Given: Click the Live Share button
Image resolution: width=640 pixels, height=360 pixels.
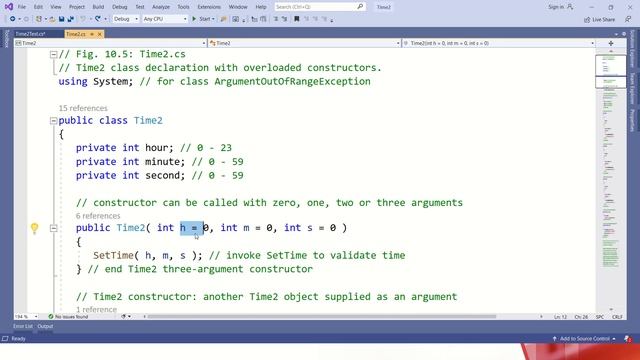Looking at the screenshot, I should (x=599, y=19).
